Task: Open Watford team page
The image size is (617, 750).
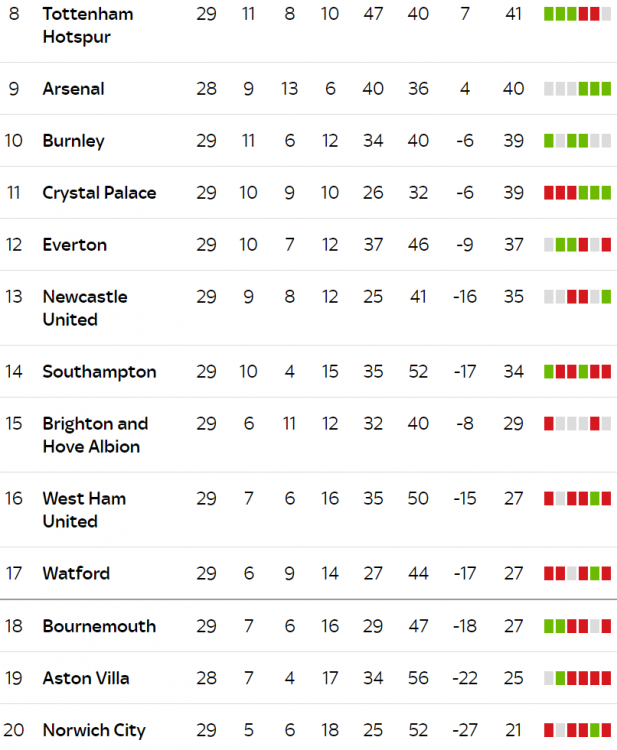Action: click(76, 574)
